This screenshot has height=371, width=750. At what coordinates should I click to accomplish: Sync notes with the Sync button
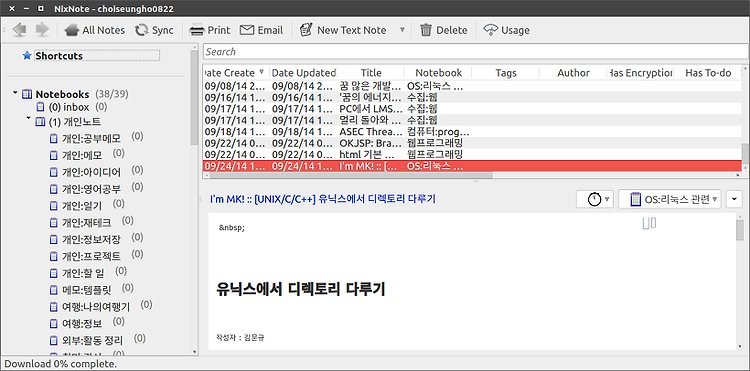click(154, 30)
